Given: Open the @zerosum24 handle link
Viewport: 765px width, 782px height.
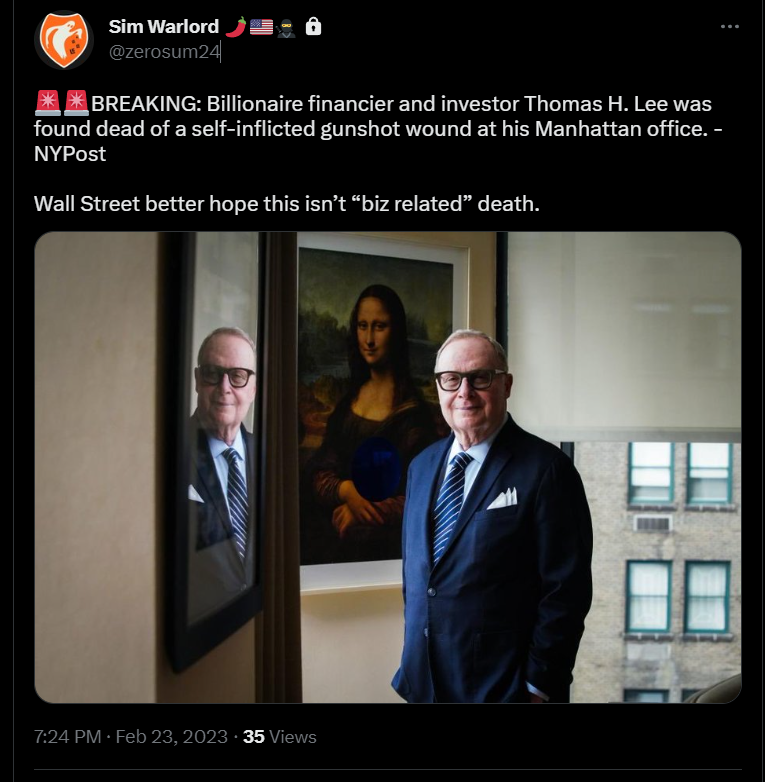Looking at the screenshot, I should [x=165, y=52].
